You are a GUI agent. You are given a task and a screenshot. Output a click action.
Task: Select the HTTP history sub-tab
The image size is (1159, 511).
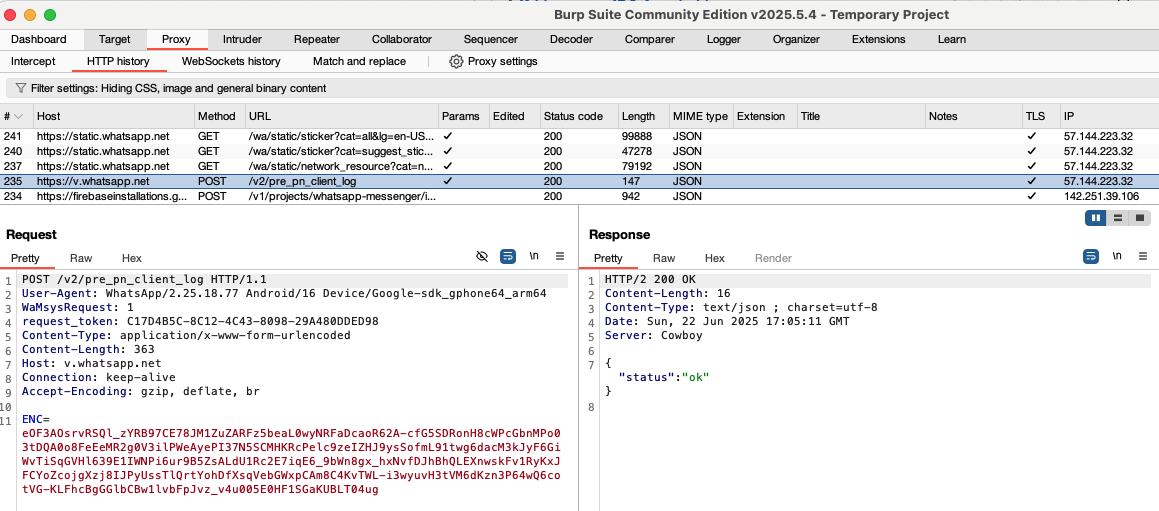tap(118, 61)
